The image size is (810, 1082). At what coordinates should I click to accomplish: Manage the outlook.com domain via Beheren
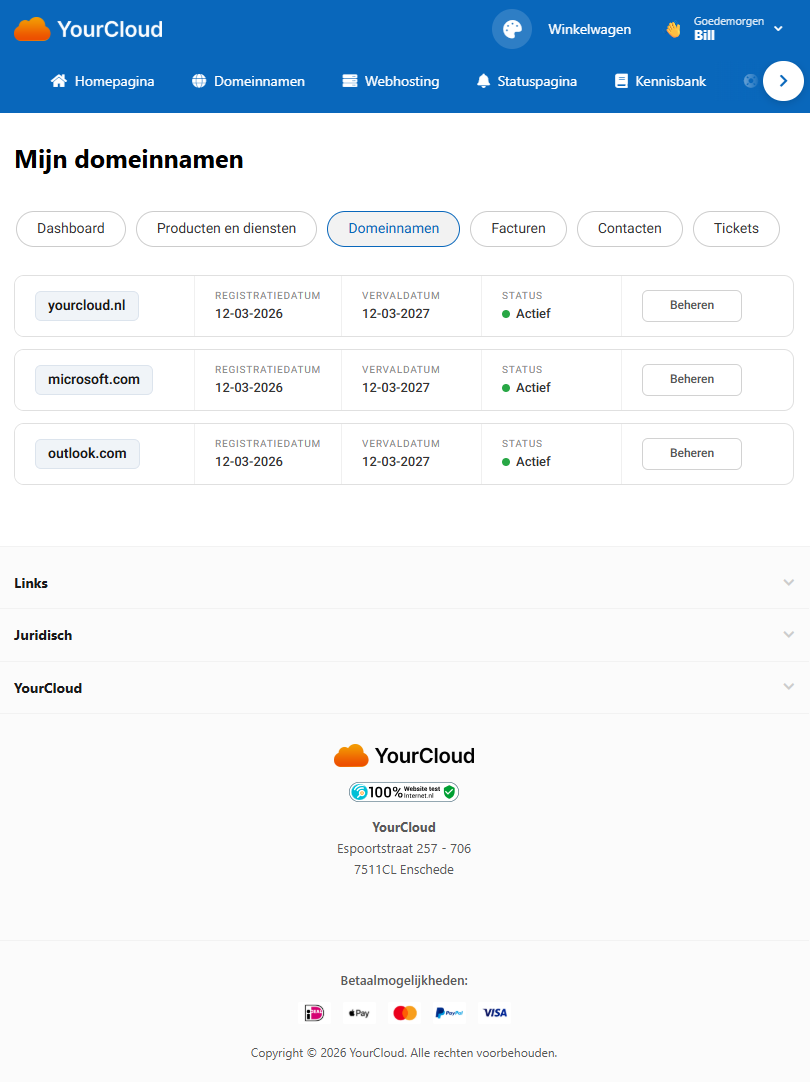click(691, 454)
